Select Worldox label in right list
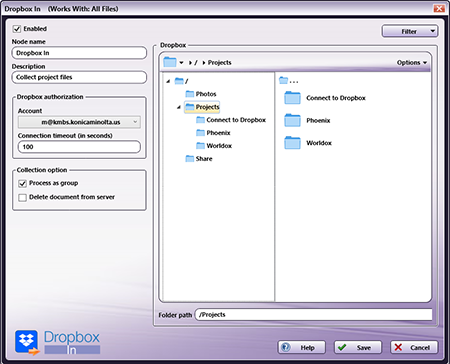450x364 pixels. [x=319, y=143]
